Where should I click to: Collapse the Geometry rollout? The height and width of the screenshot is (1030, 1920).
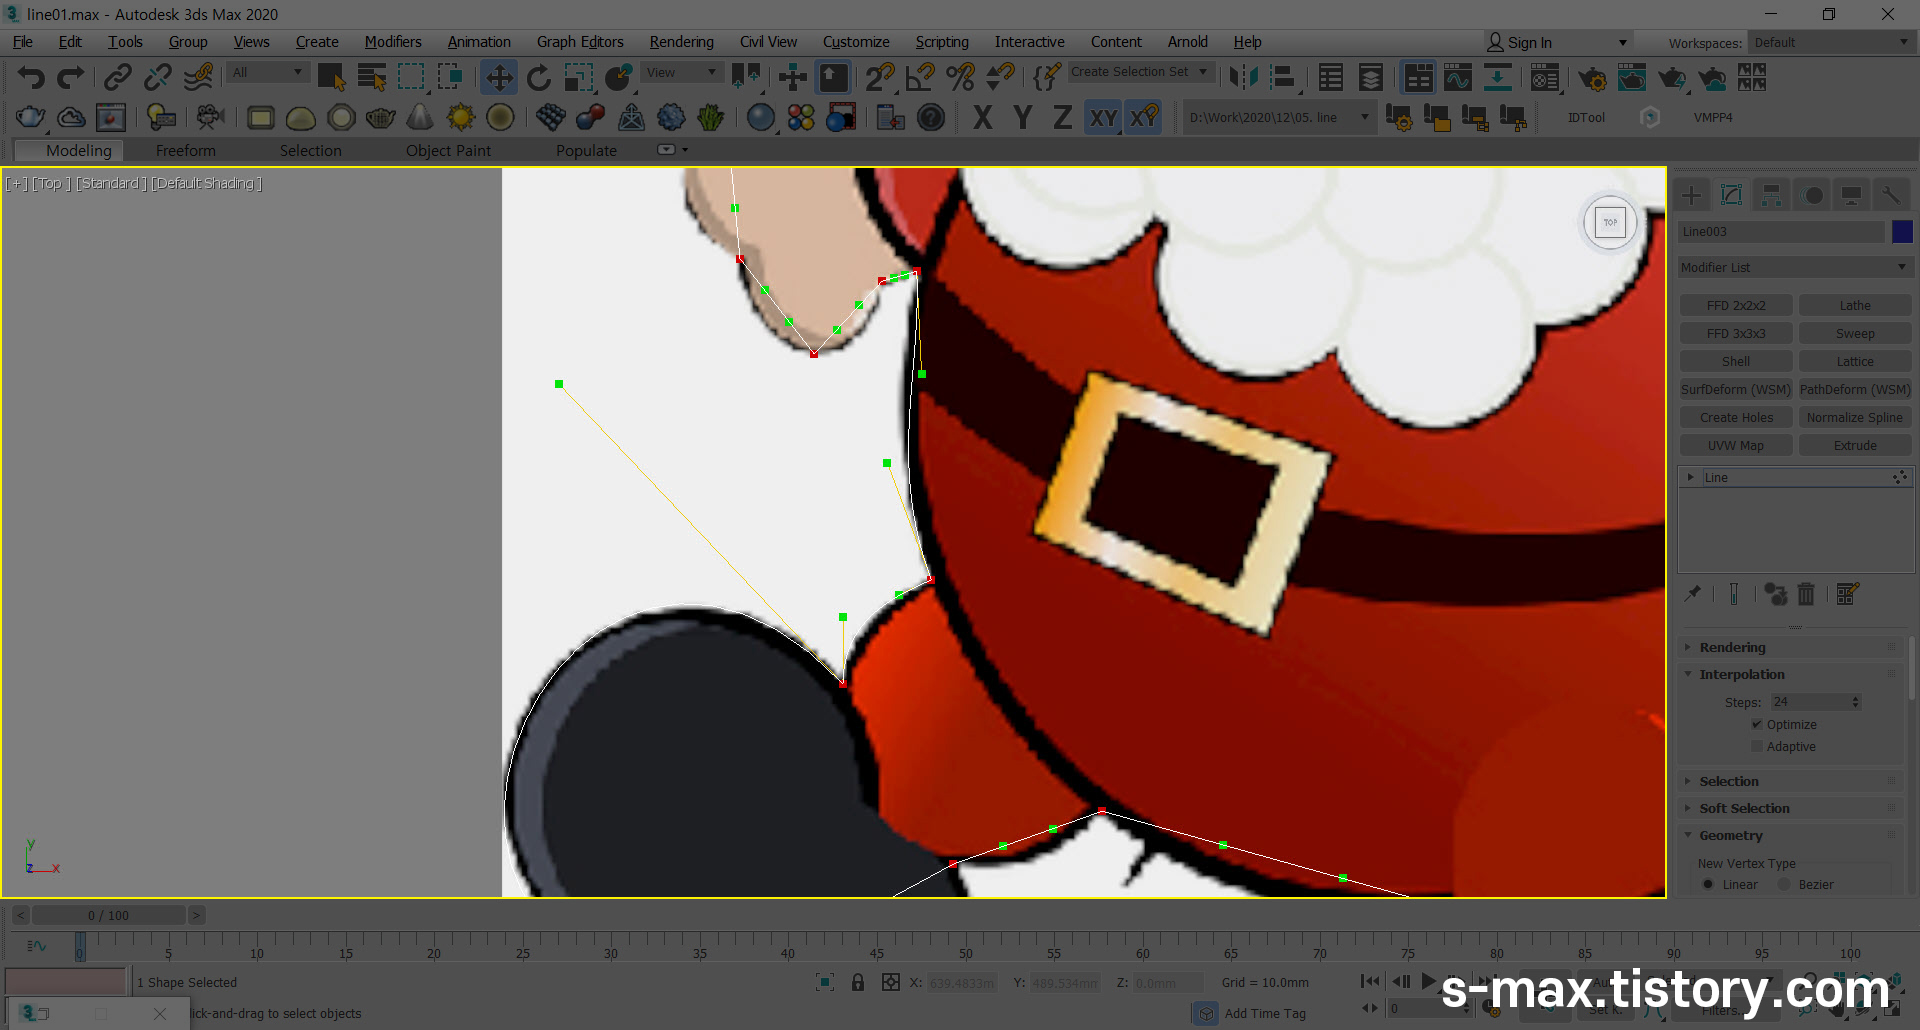(1791, 835)
